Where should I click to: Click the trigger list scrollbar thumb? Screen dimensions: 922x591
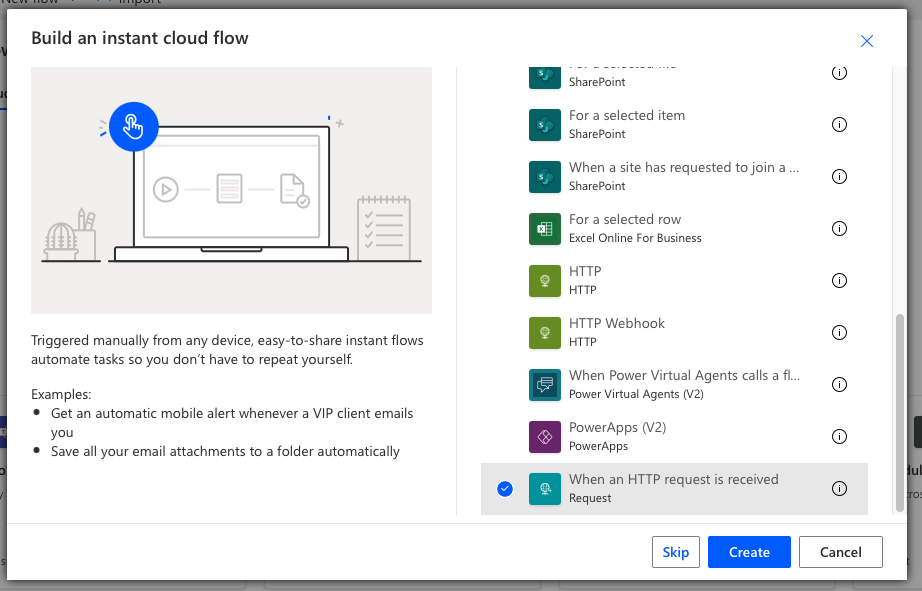pos(899,413)
